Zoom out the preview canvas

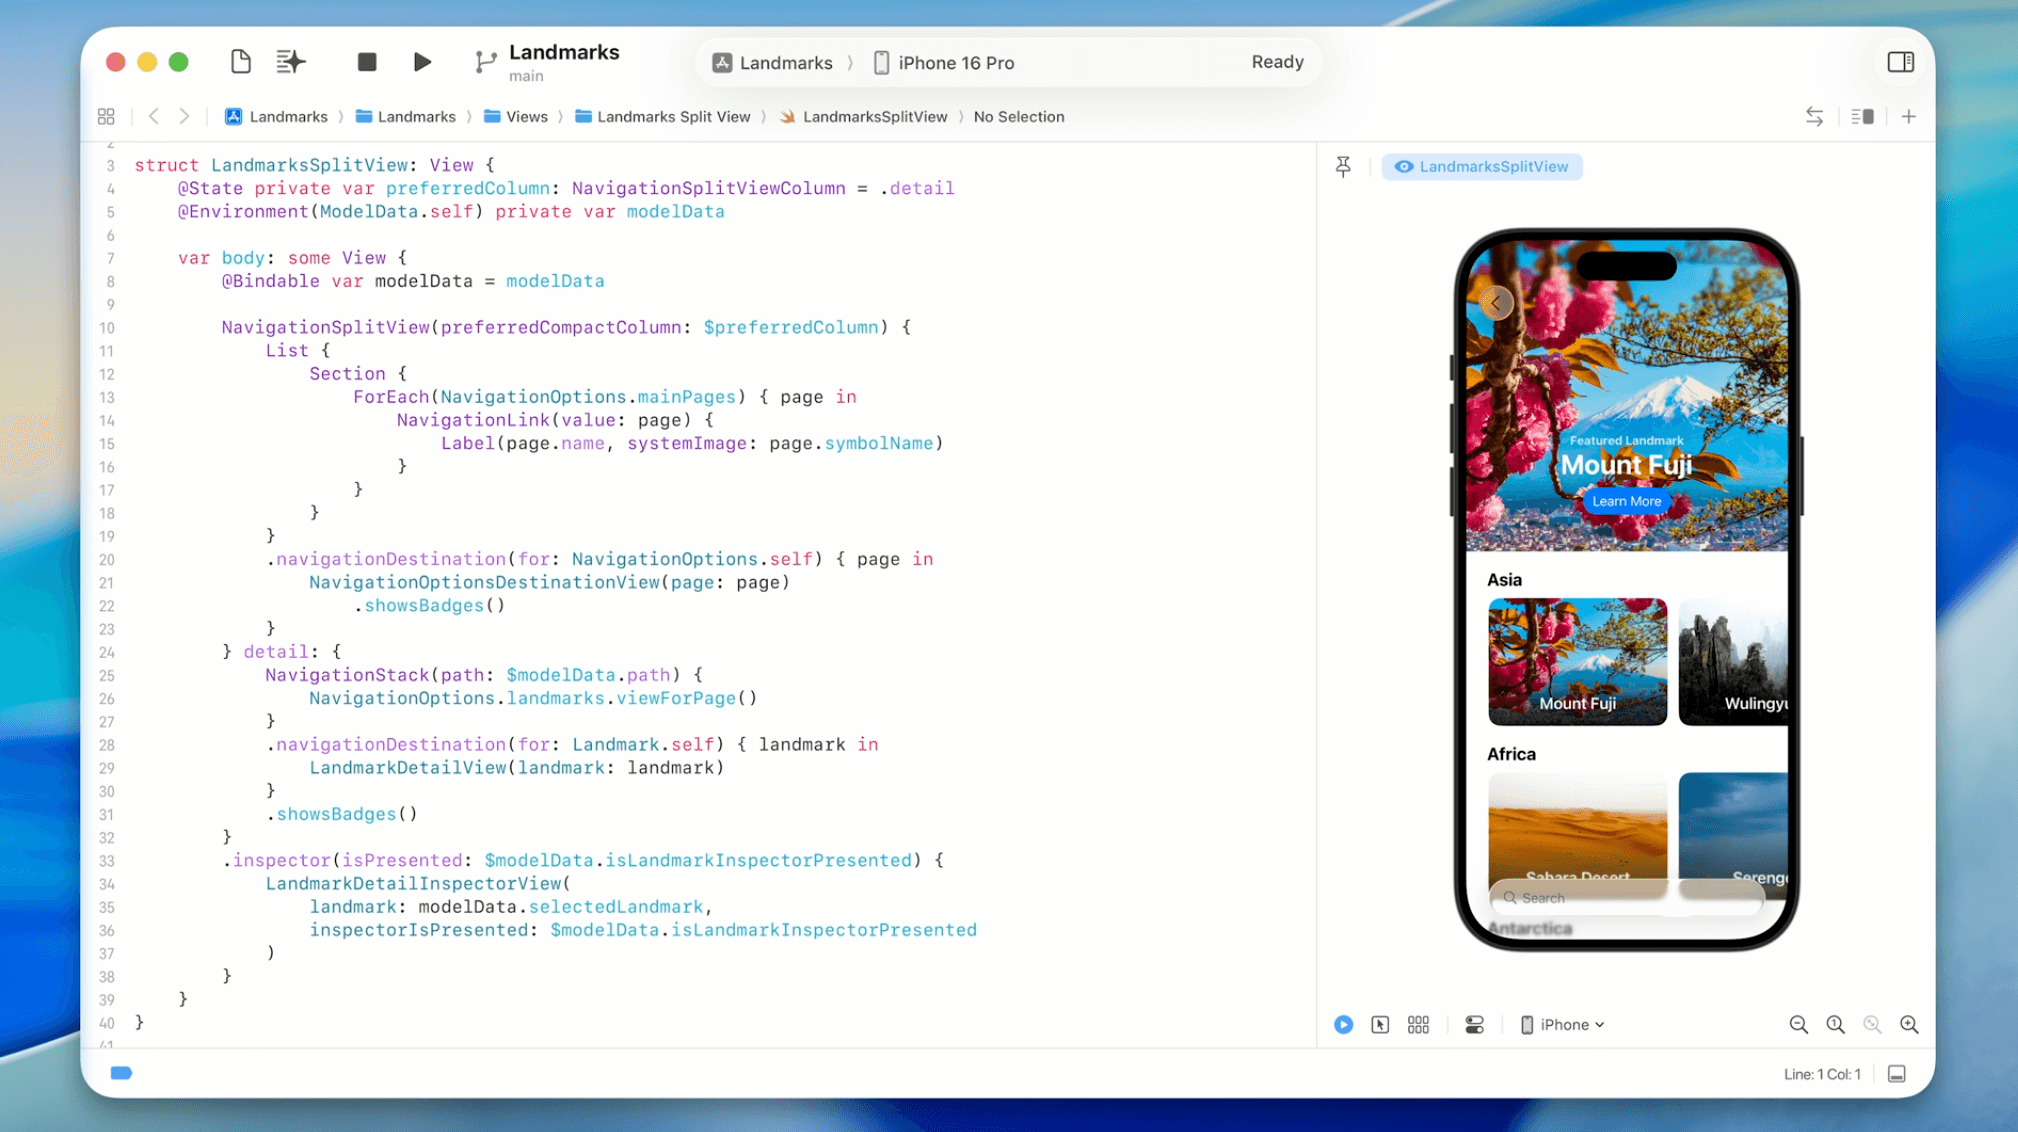tap(1798, 1024)
